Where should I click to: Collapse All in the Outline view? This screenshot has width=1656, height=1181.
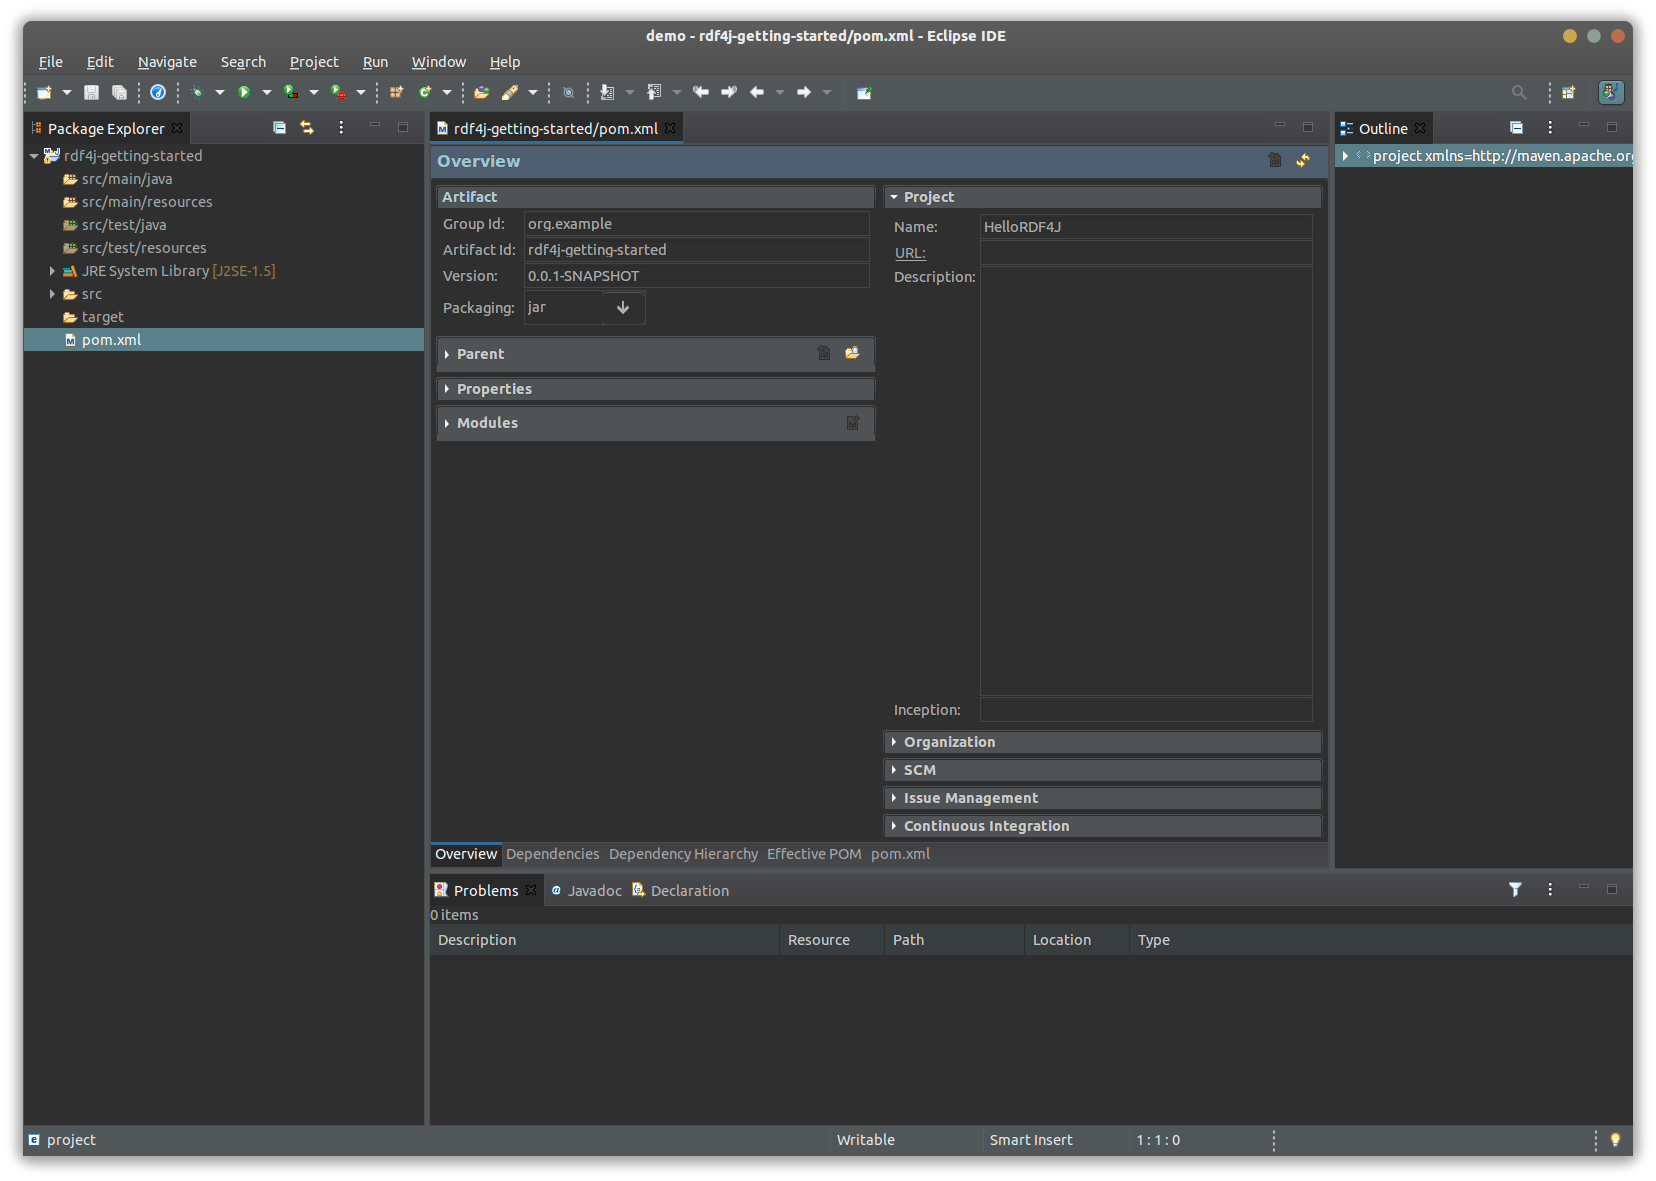(1517, 128)
